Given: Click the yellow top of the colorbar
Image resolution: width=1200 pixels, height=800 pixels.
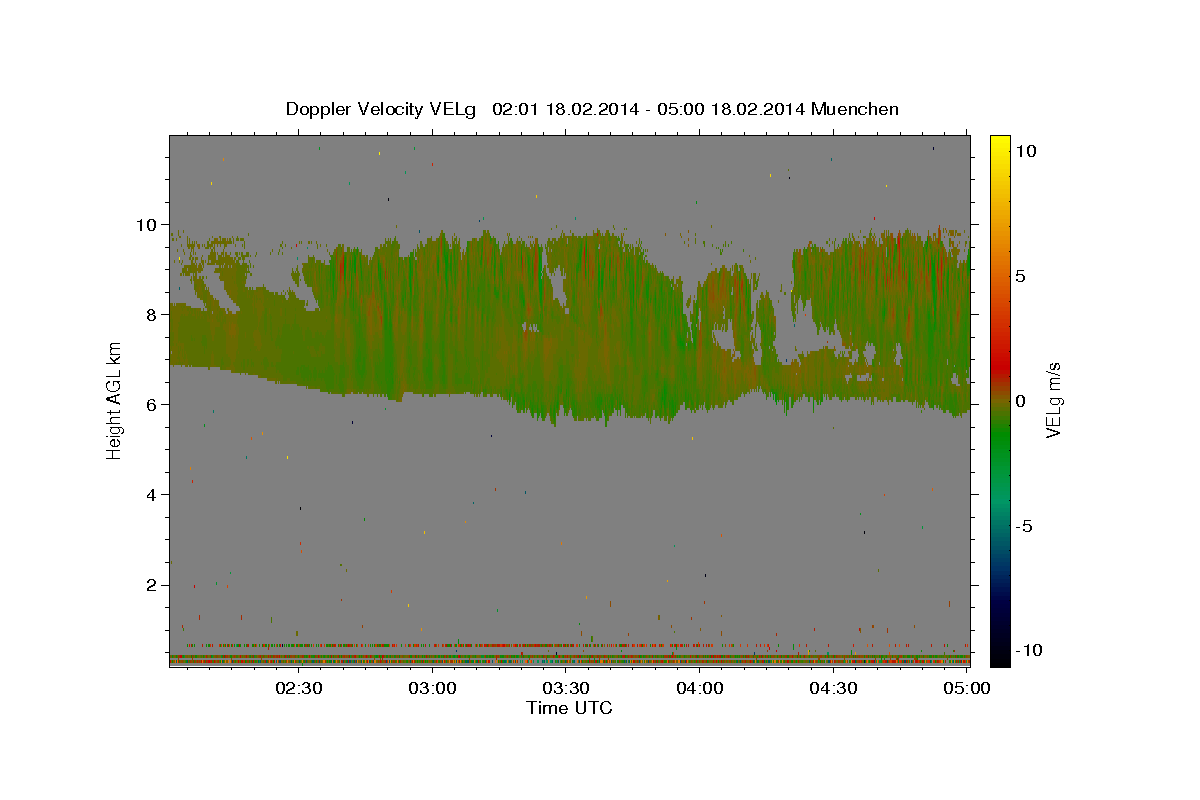Looking at the screenshot, I should click(x=999, y=145).
